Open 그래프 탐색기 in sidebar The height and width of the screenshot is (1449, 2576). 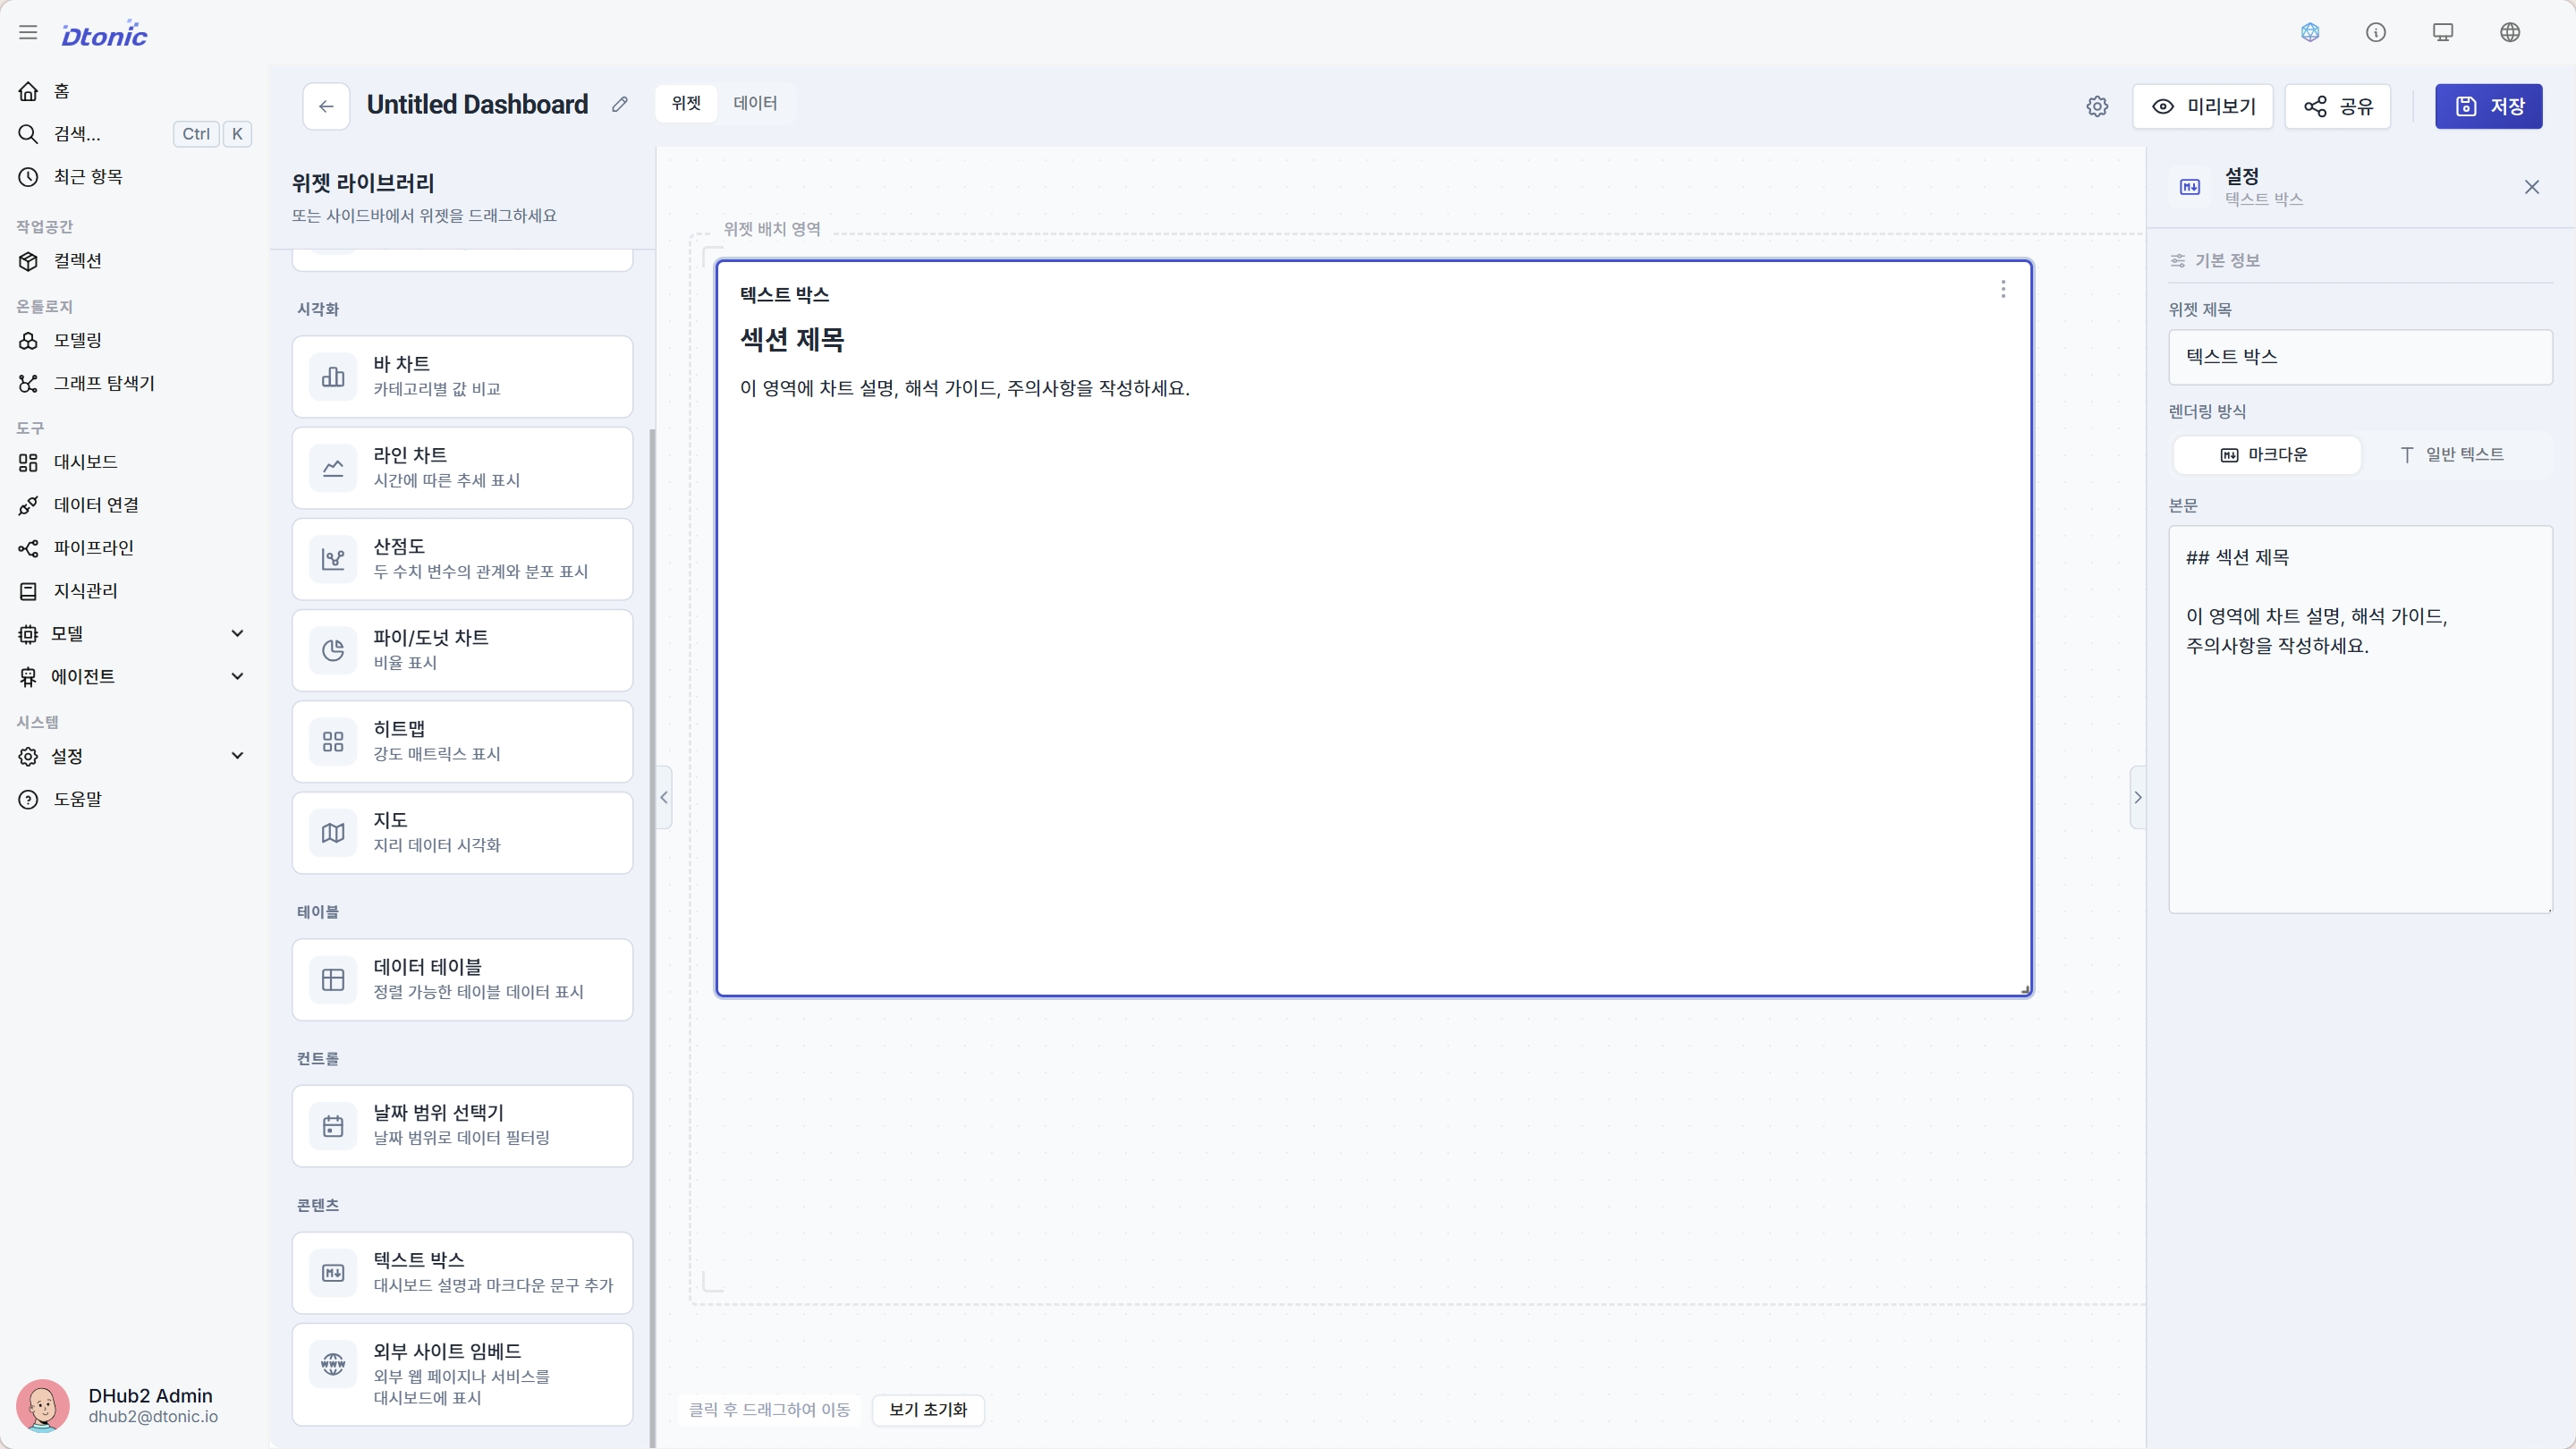134,383
